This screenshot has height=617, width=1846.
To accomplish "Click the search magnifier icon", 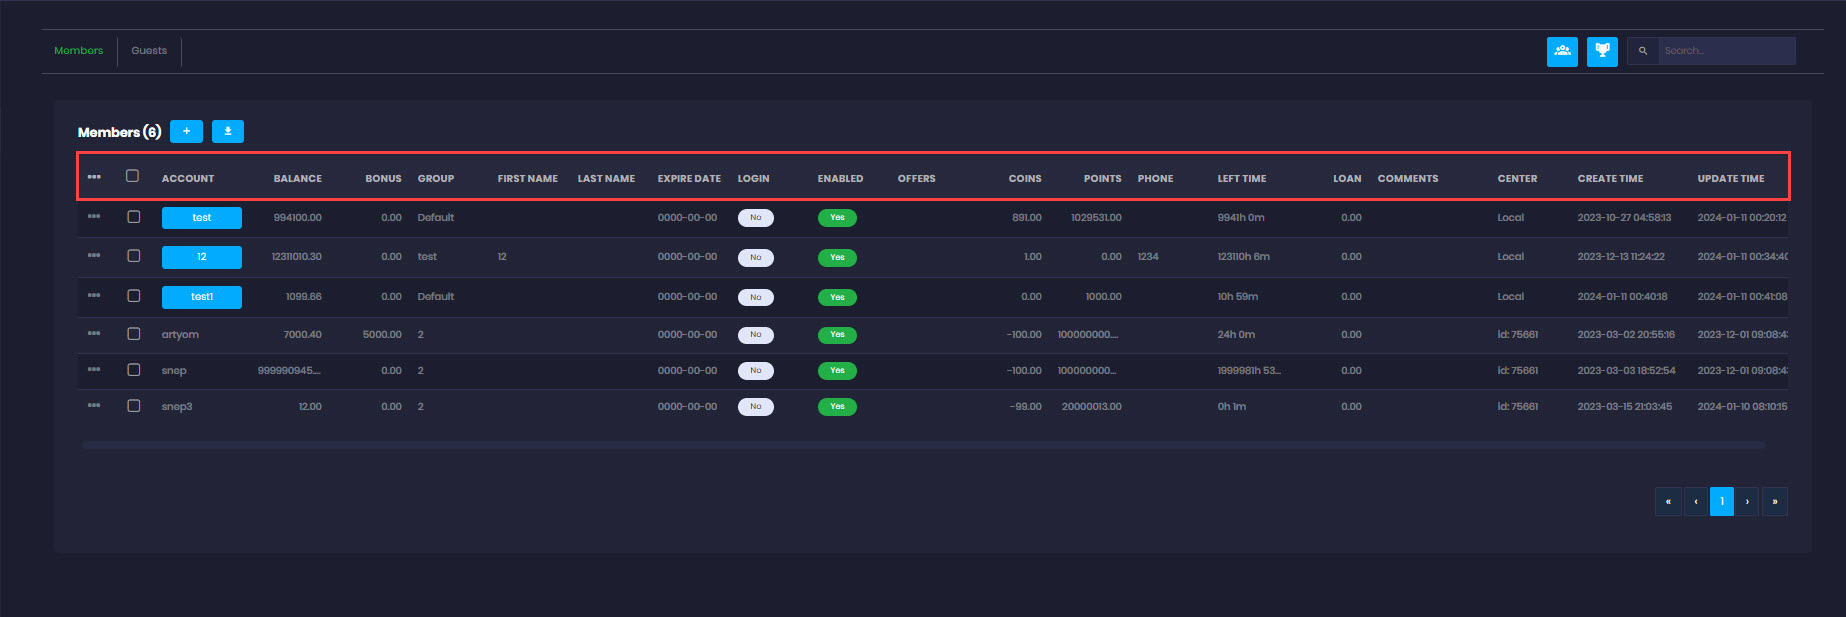I will pyautogui.click(x=1643, y=51).
